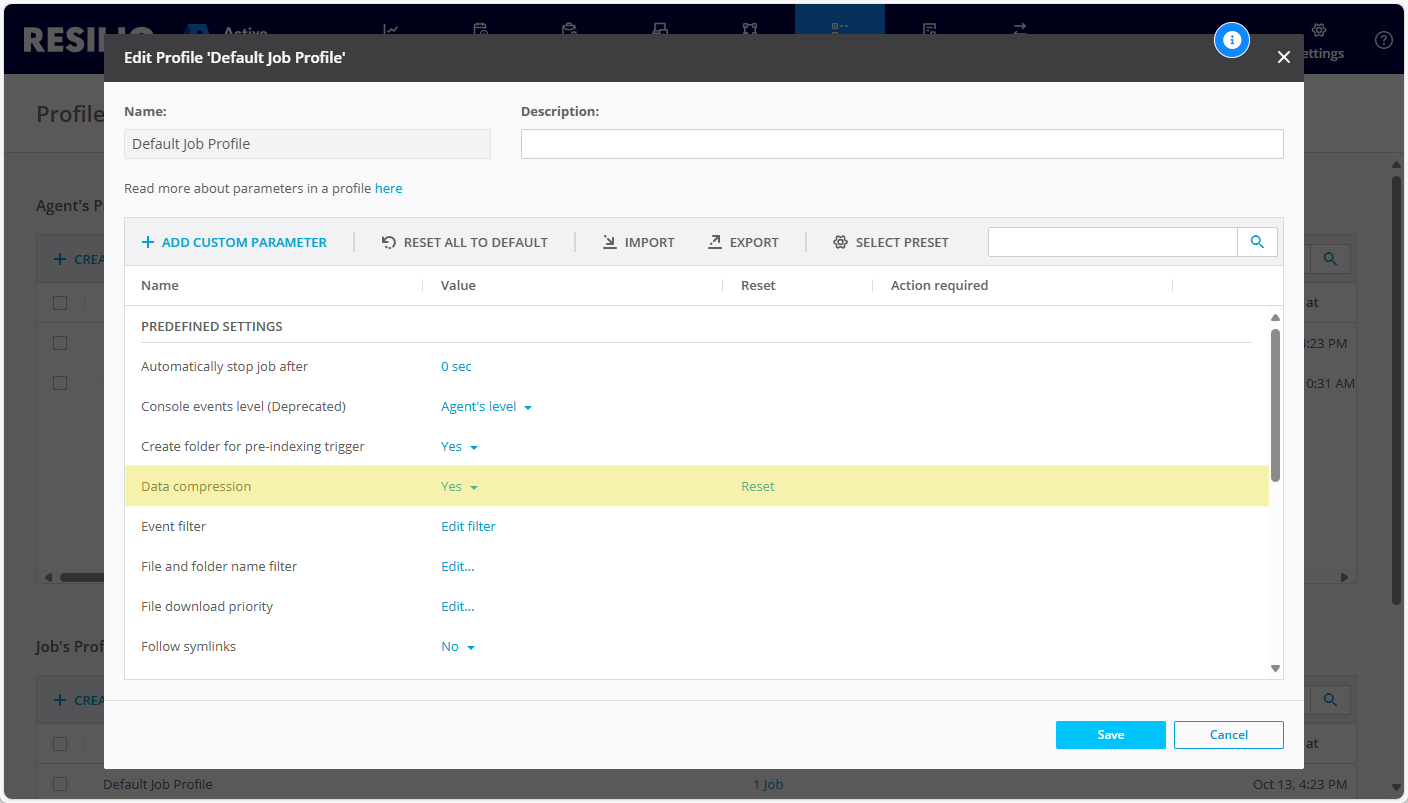Open Data compression Yes dropdown
Screen dimensions: 1408x803
(x=459, y=487)
